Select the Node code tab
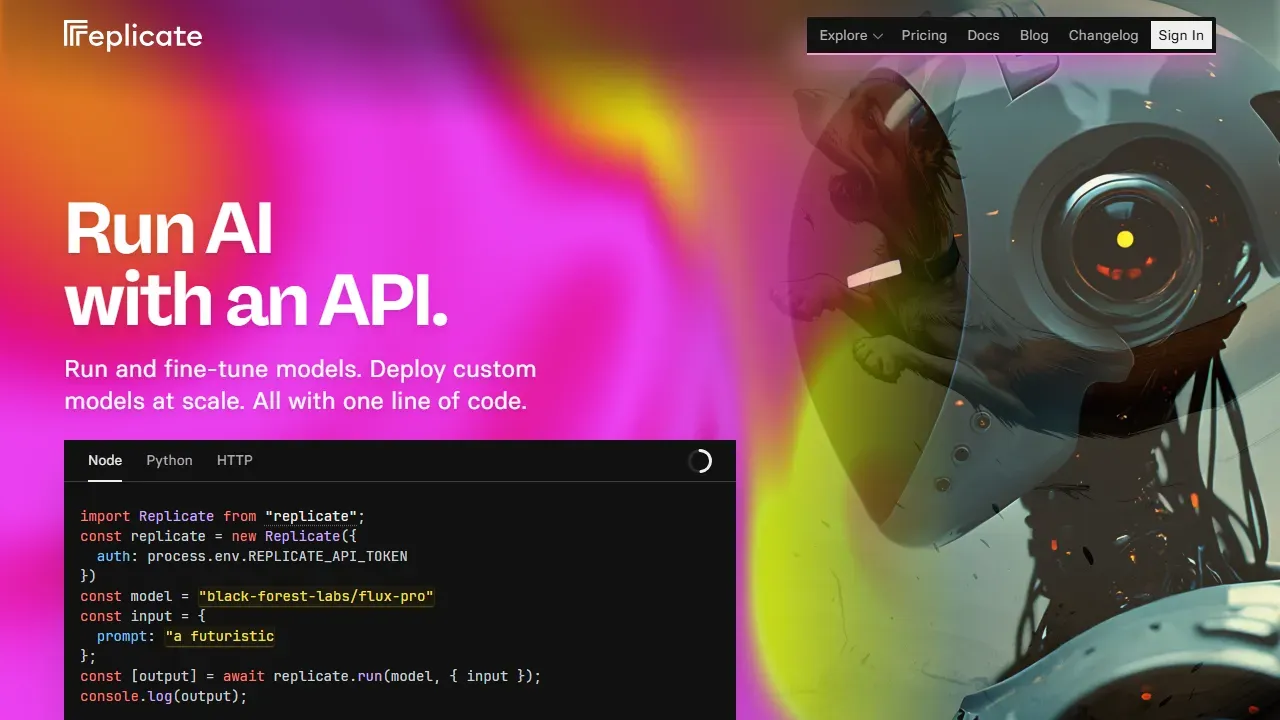 [105, 460]
